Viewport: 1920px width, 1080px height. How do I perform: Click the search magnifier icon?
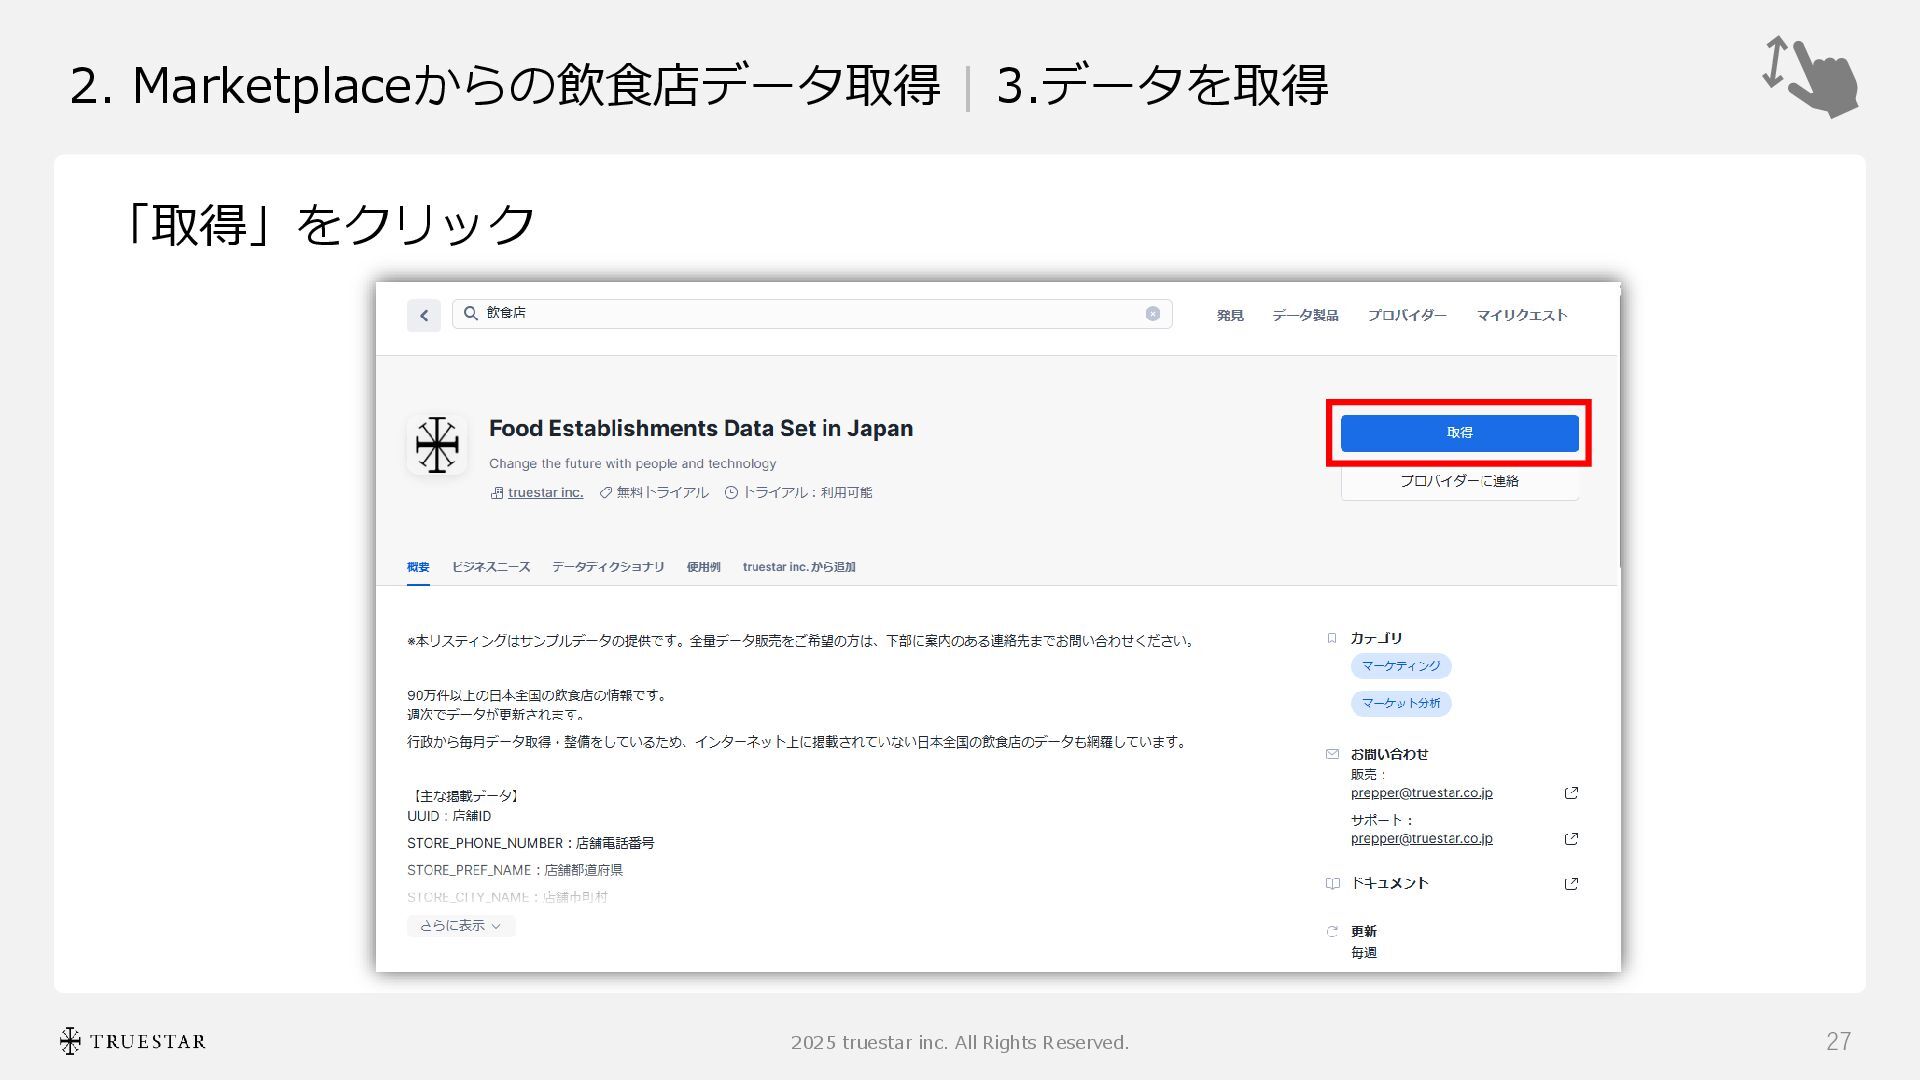(x=470, y=314)
